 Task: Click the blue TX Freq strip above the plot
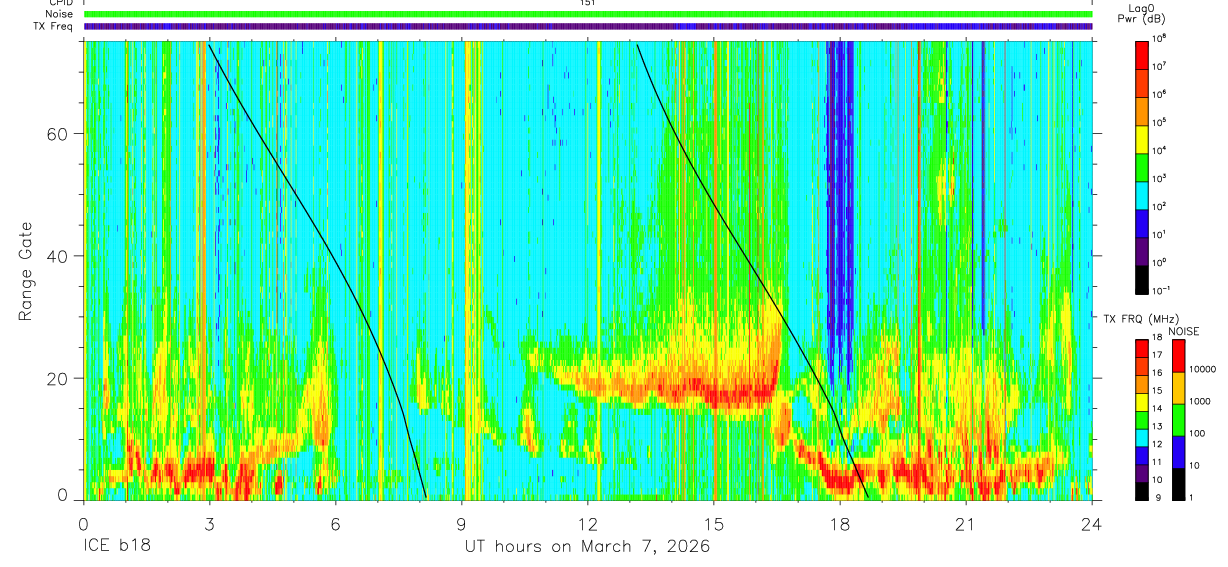(587, 26)
